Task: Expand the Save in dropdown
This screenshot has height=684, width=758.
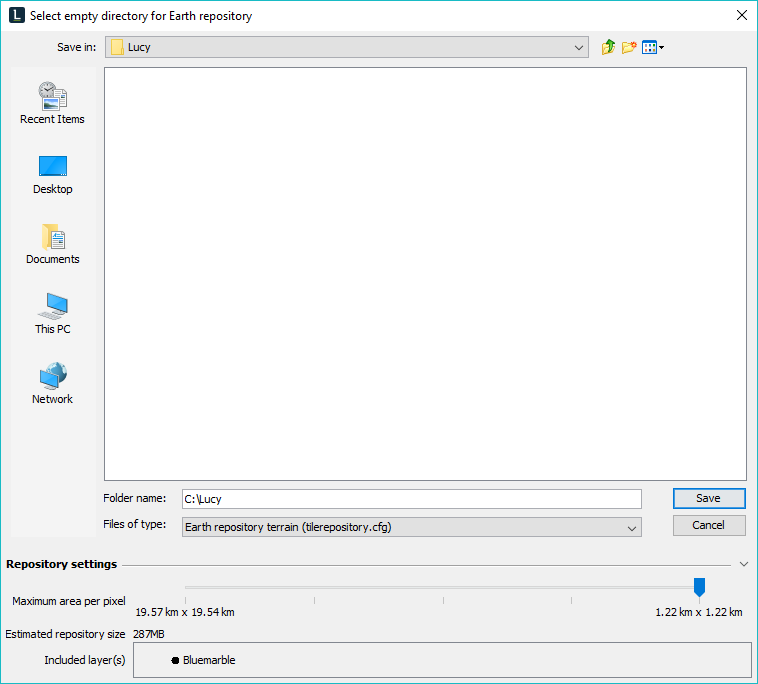Action: [579, 47]
